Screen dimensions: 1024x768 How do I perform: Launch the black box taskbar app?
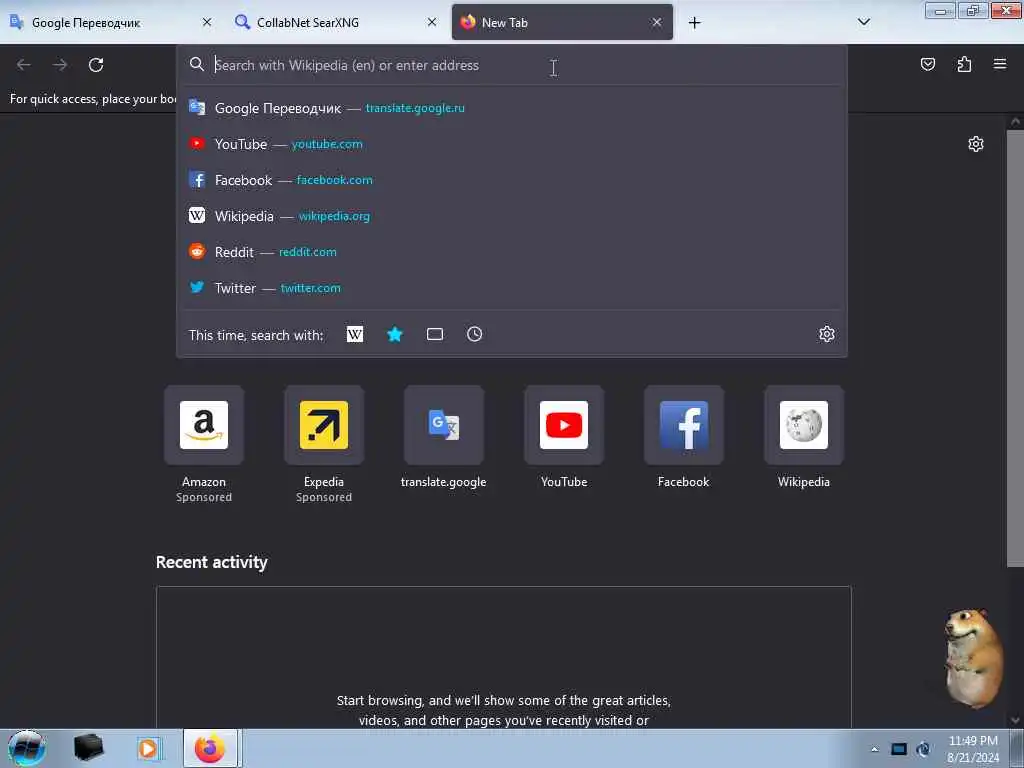(88, 748)
